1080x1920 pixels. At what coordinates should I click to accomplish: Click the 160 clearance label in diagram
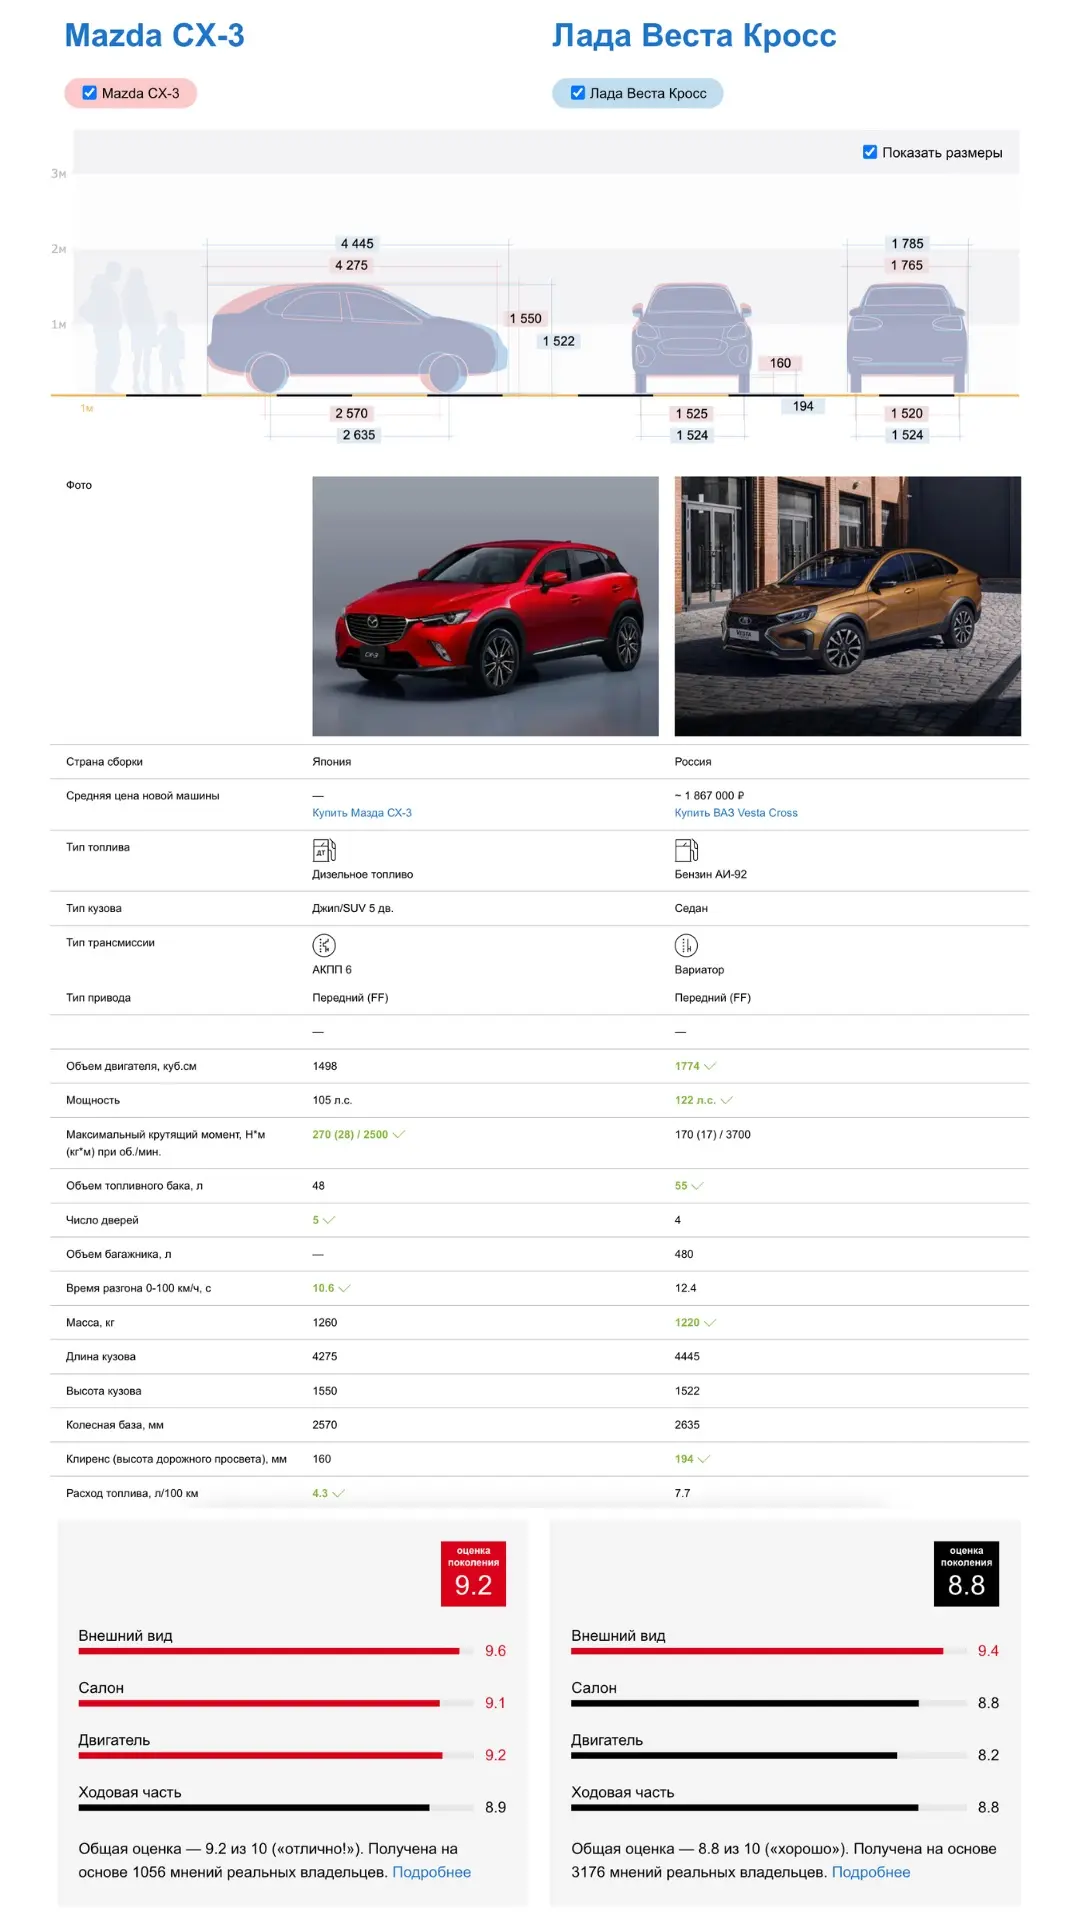[780, 363]
